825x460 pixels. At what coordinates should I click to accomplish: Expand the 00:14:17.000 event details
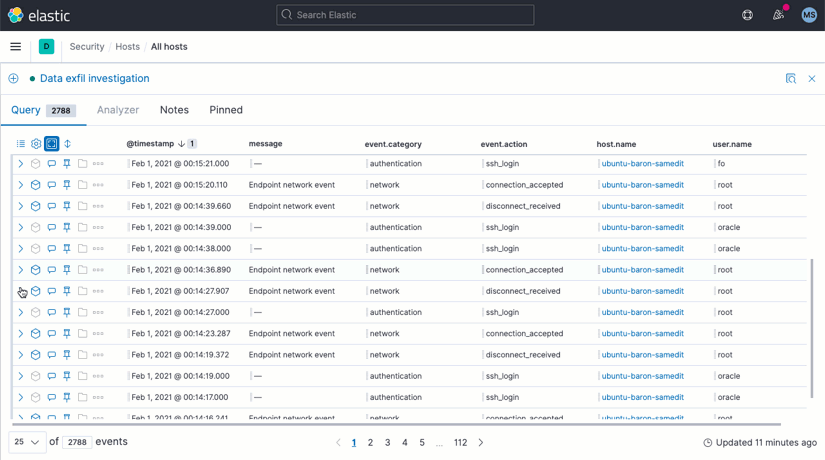pyautogui.click(x=21, y=397)
